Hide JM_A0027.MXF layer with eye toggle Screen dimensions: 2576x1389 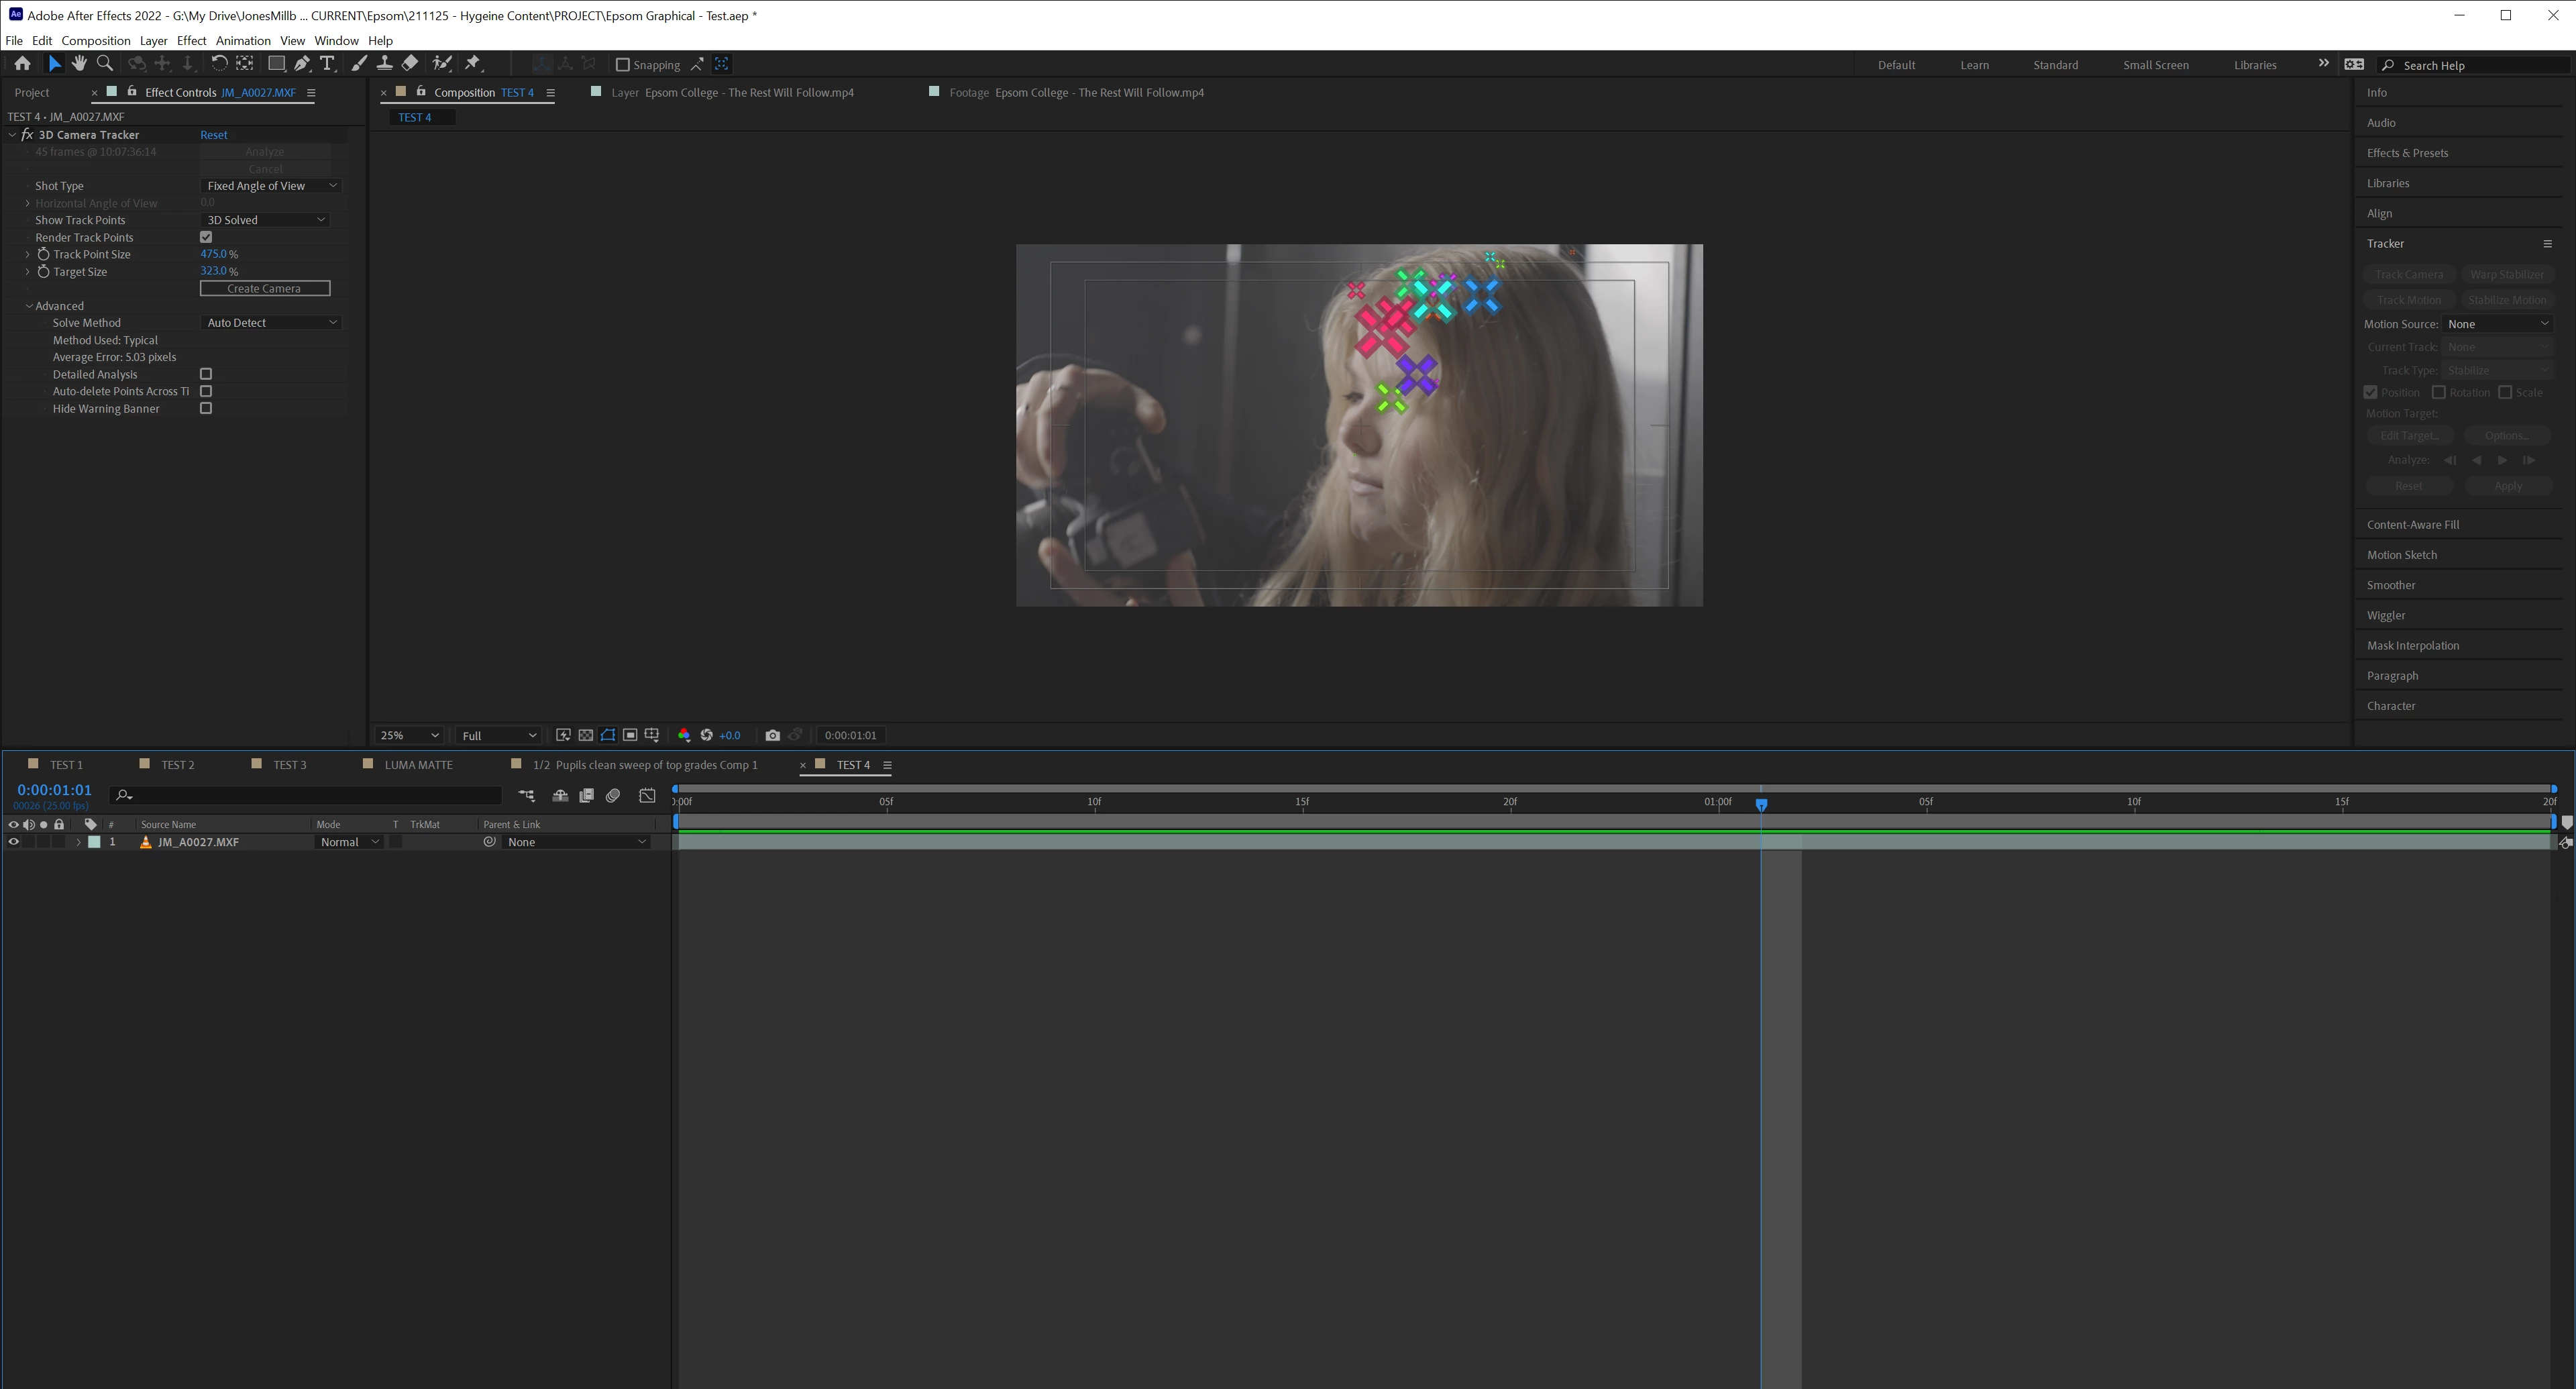14,842
